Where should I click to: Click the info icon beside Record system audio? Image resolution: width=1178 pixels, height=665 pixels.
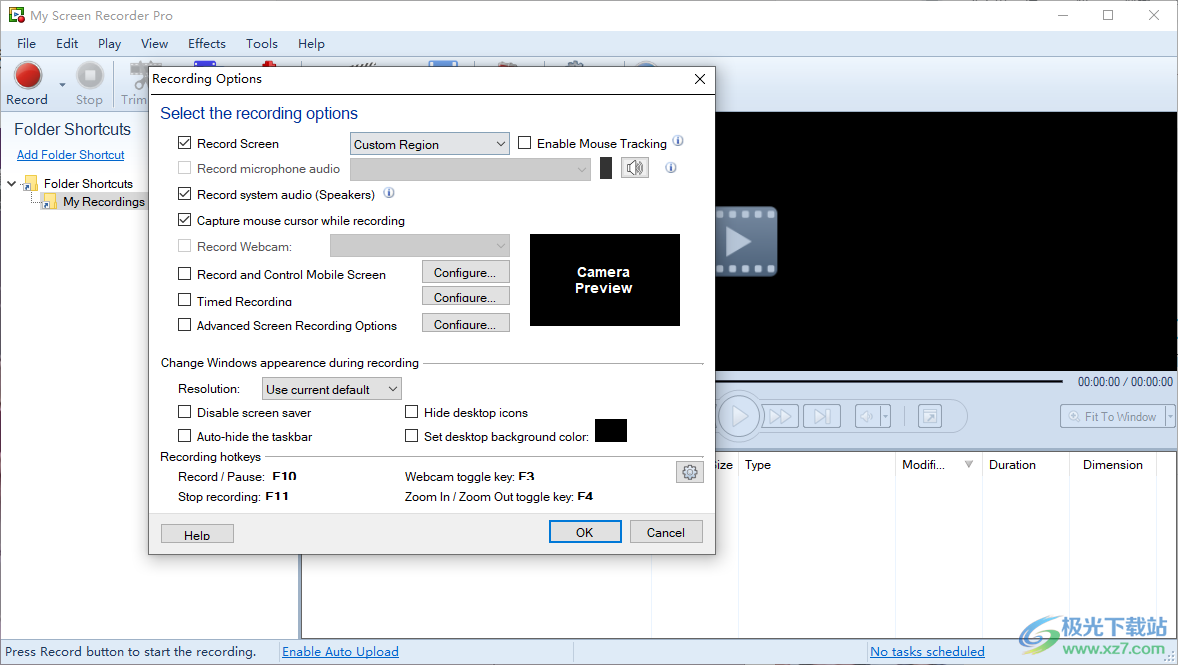click(389, 193)
